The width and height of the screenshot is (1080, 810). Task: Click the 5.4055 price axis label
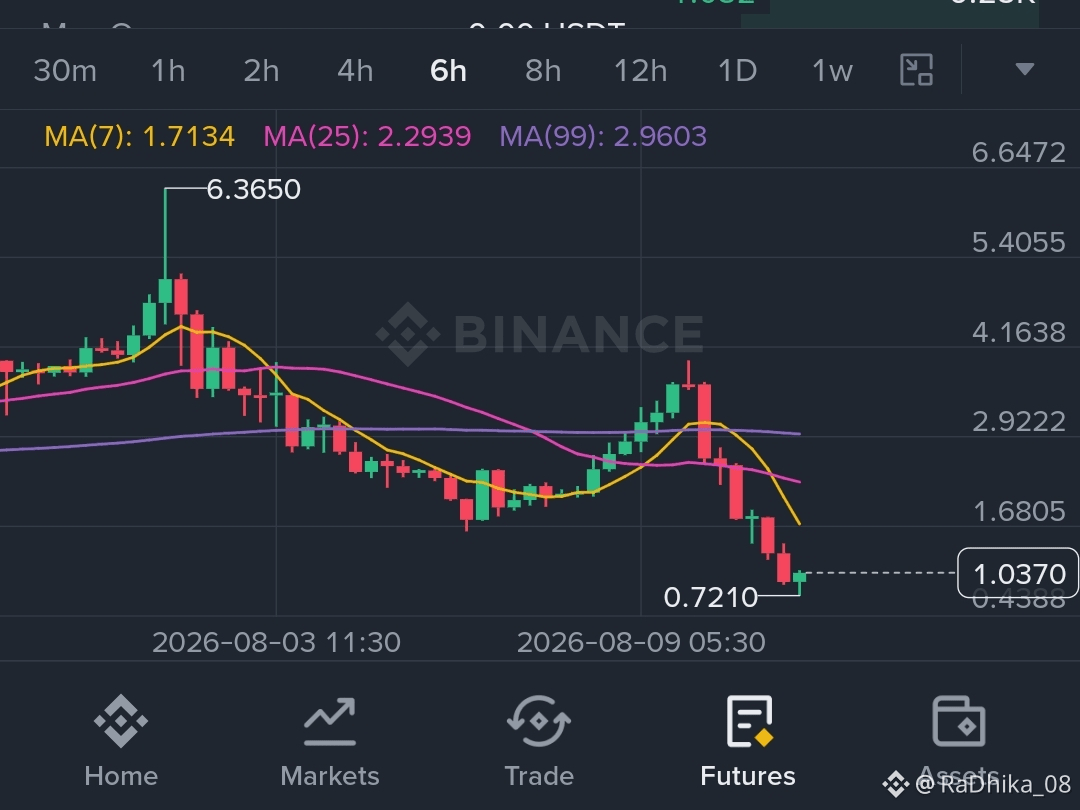coord(1019,242)
